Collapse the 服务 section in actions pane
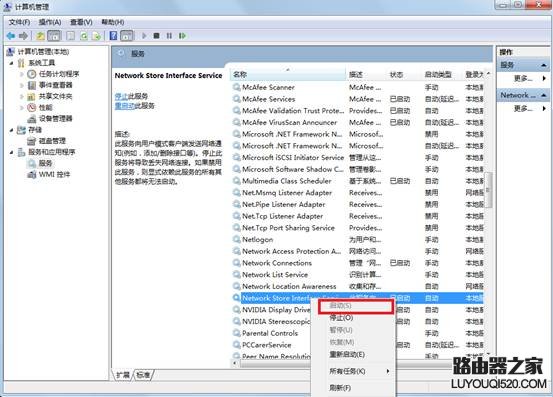This screenshot has width=553, height=397. [x=543, y=65]
